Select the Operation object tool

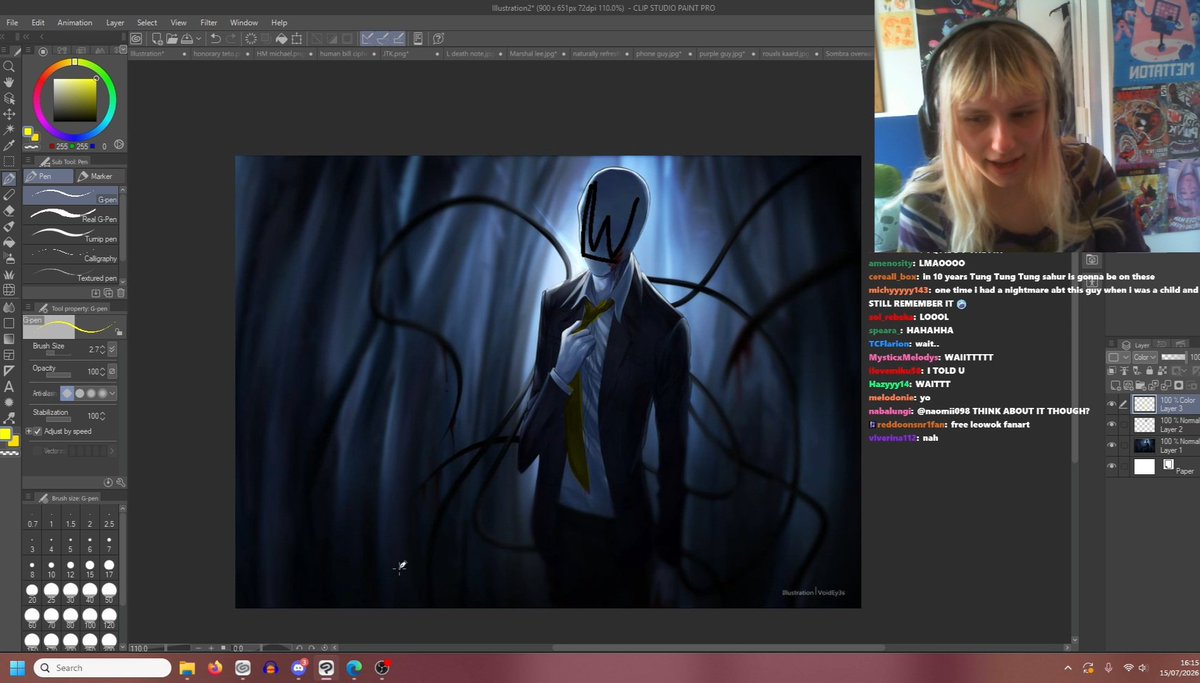[x=9, y=99]
